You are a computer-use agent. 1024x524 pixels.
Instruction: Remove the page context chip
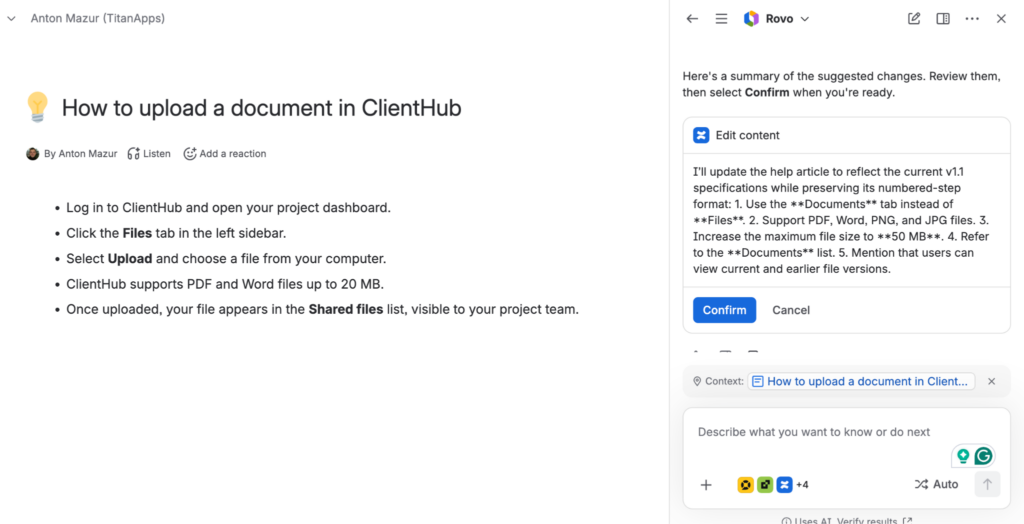tap(991, 382)
